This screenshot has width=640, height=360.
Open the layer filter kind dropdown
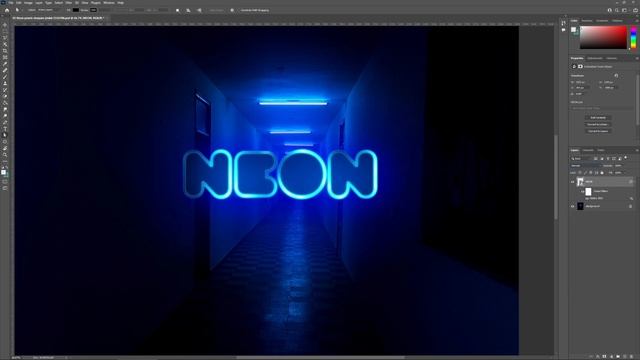(582, 158)
